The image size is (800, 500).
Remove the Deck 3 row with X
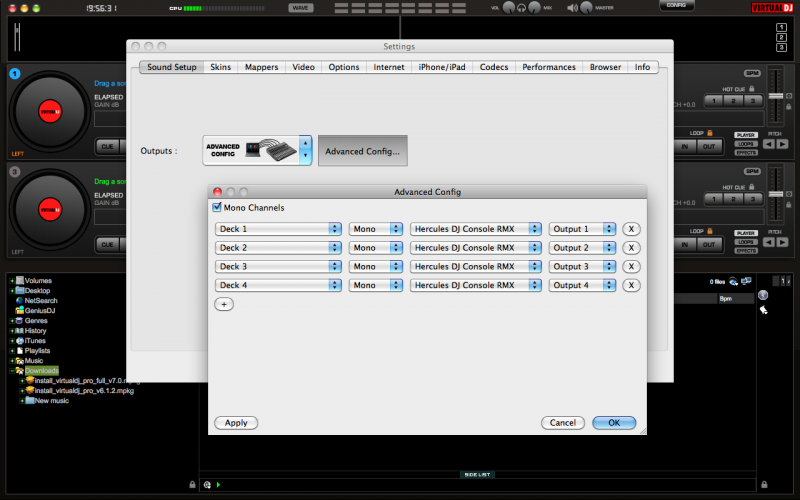(631, 266)
